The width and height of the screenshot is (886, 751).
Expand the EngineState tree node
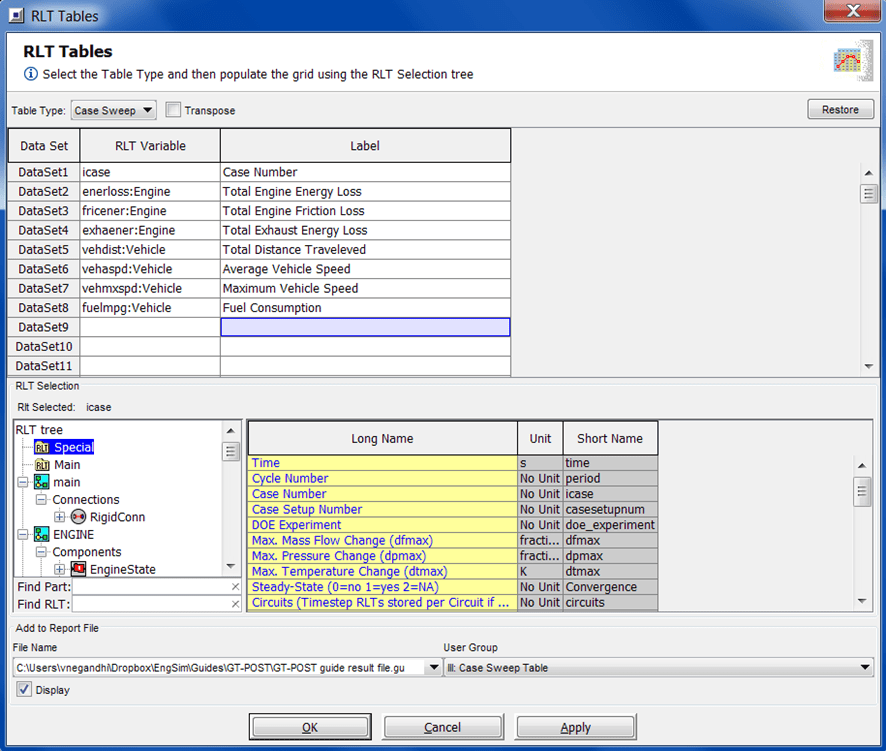[59, 569]
